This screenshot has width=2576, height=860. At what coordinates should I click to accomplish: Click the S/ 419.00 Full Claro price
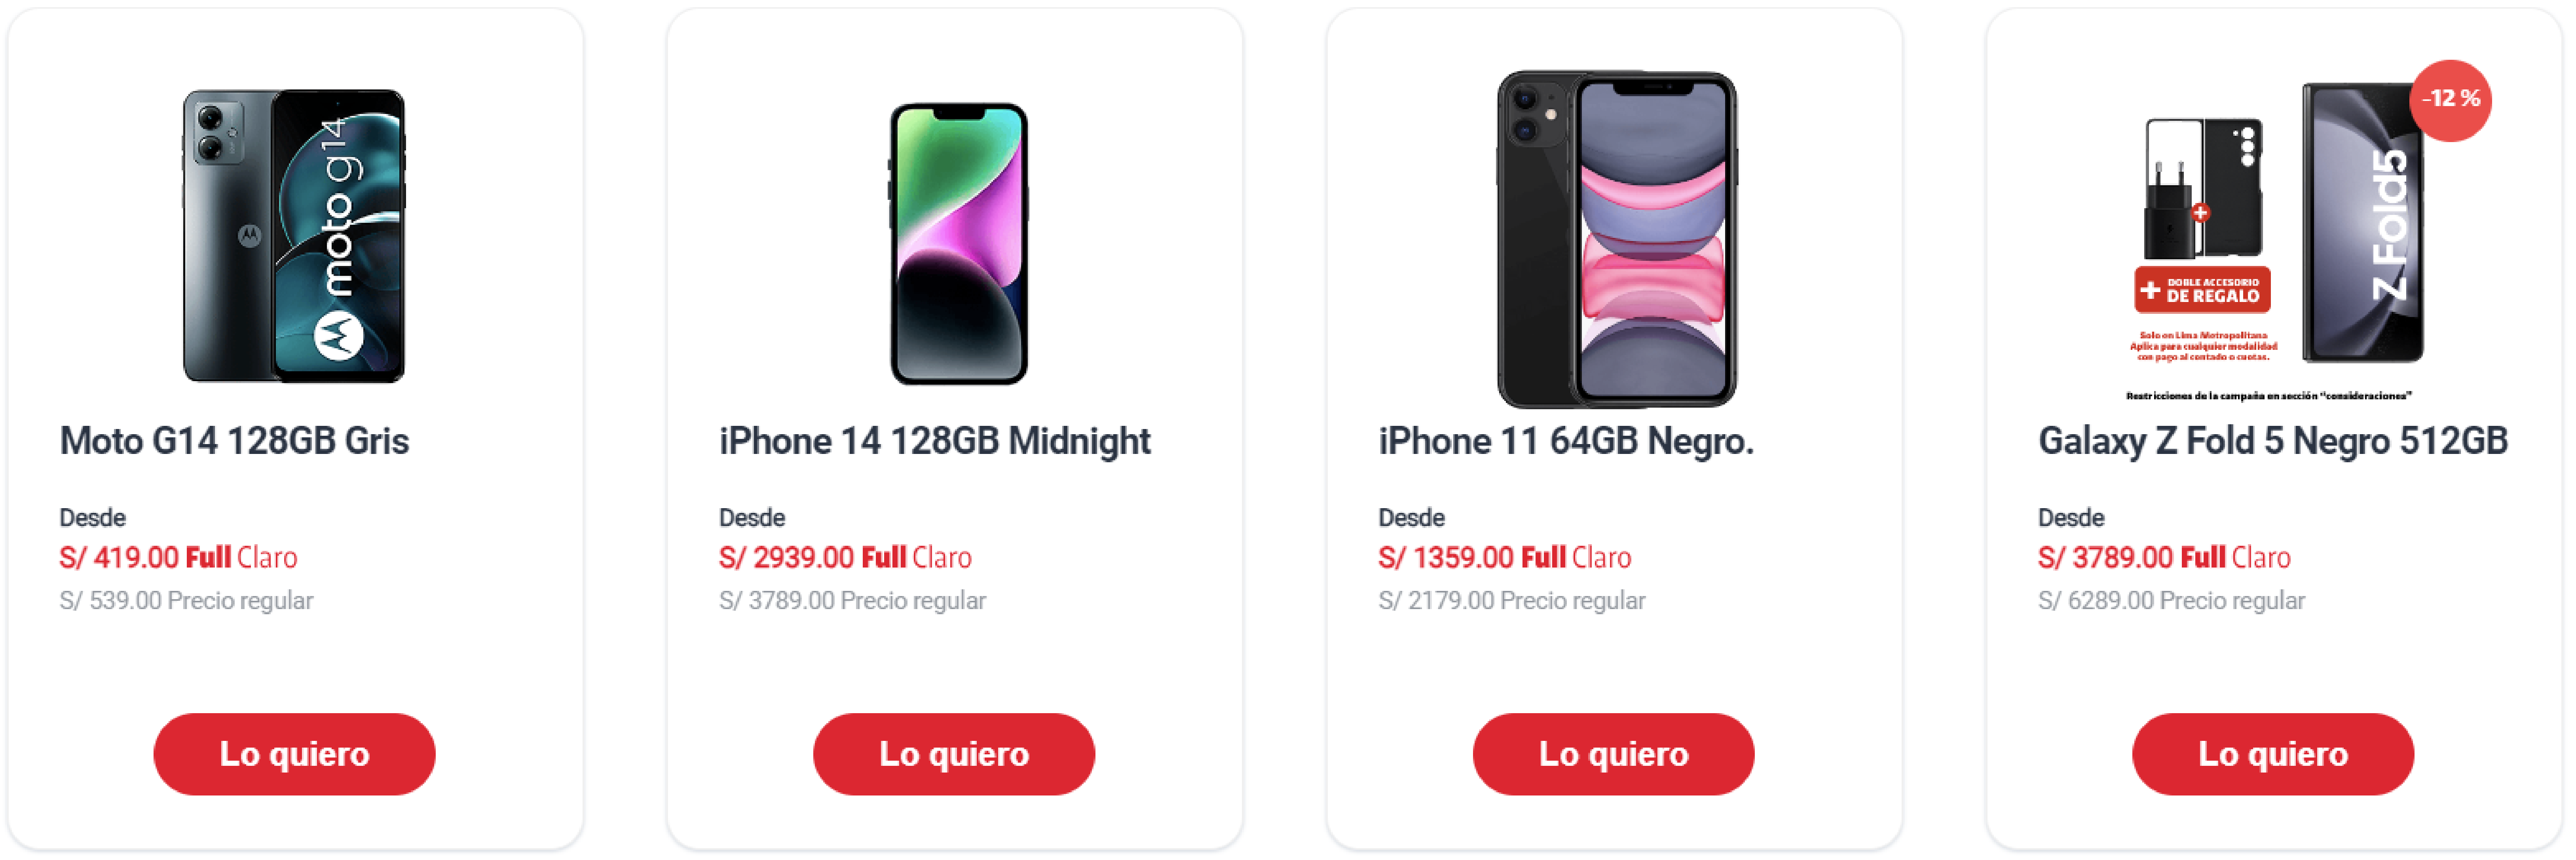pos(178,557)
